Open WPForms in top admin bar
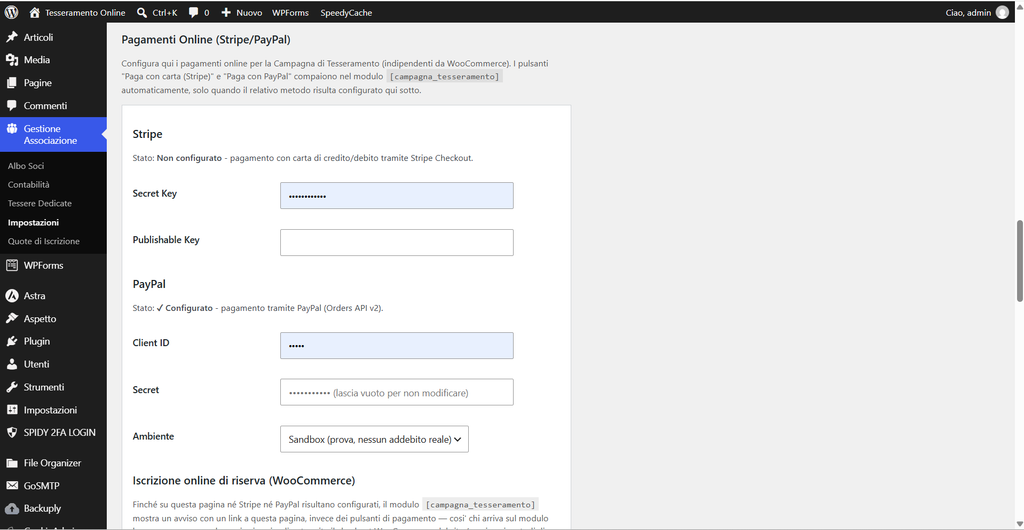Screen dimensions: 1024x530 290,12
